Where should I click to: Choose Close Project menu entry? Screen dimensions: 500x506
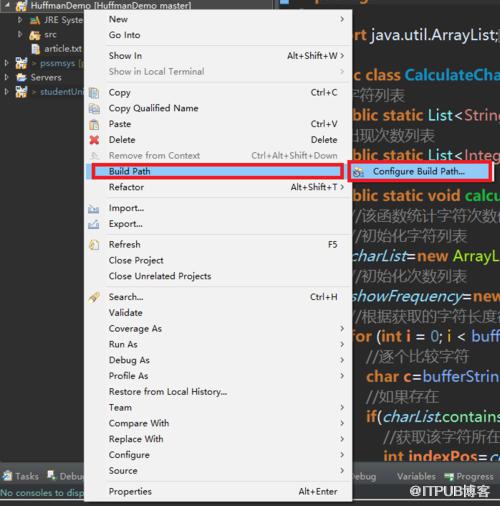coord(219,260)
